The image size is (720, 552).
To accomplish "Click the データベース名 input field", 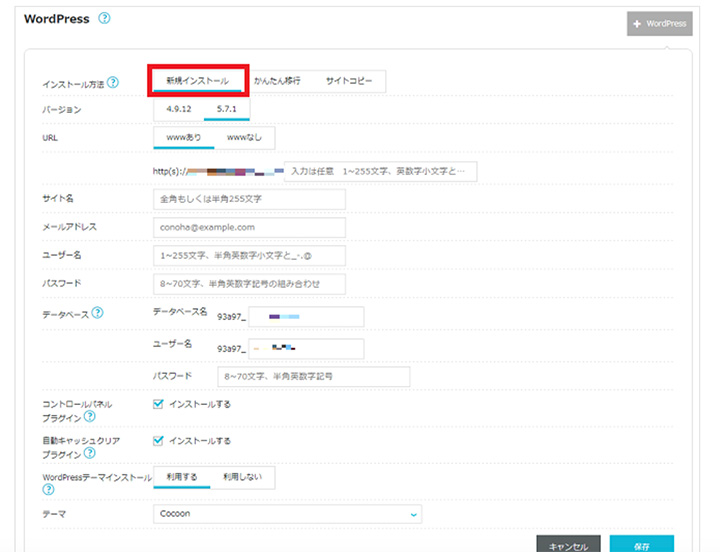I will click(306, 317).
